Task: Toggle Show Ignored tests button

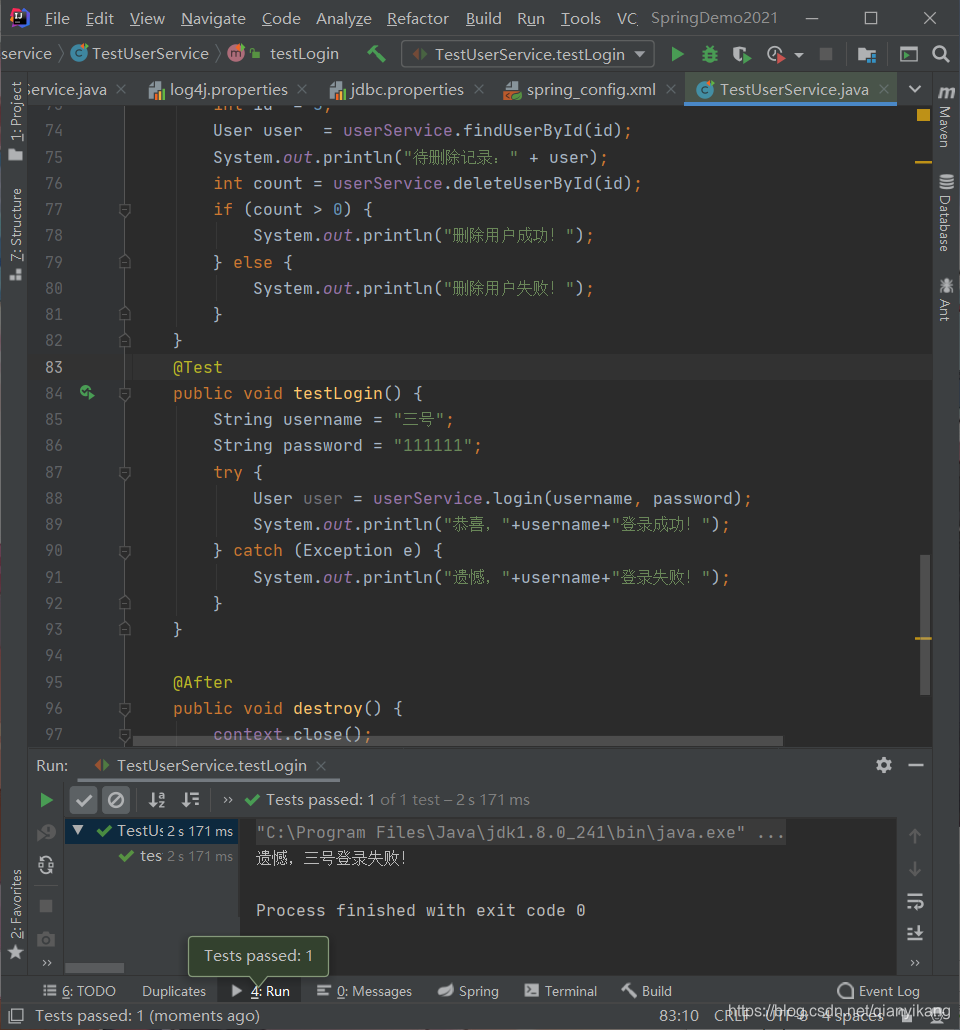Action: [x=116, y=800]
